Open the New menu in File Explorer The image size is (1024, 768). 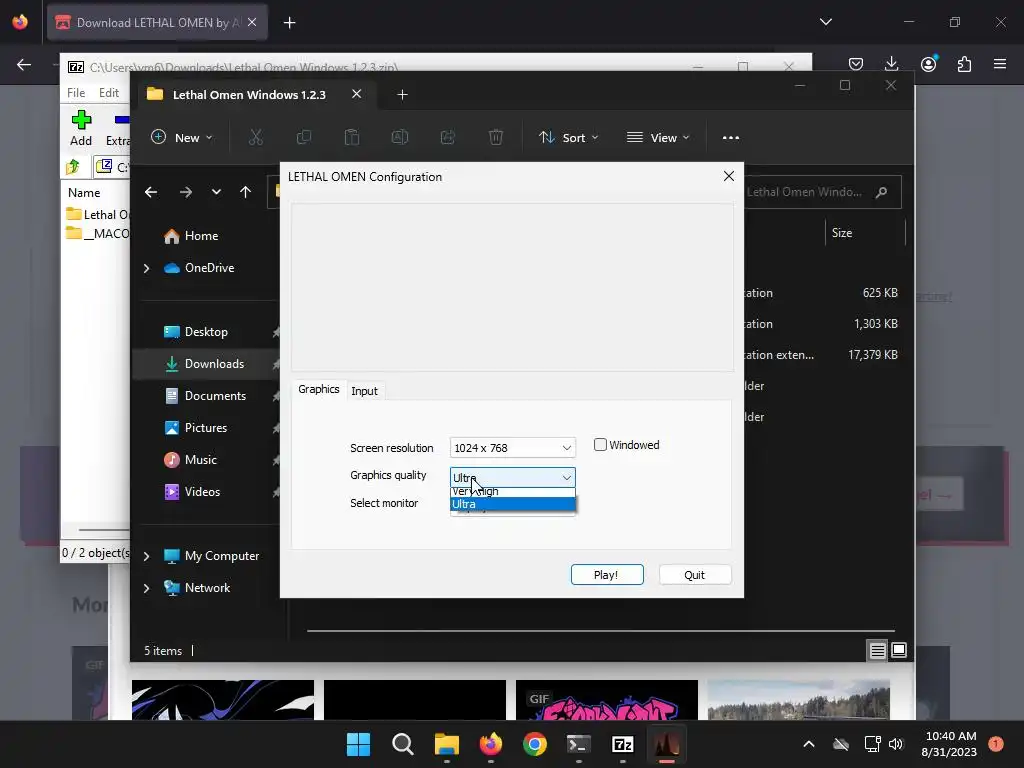[x=182, y=137]
